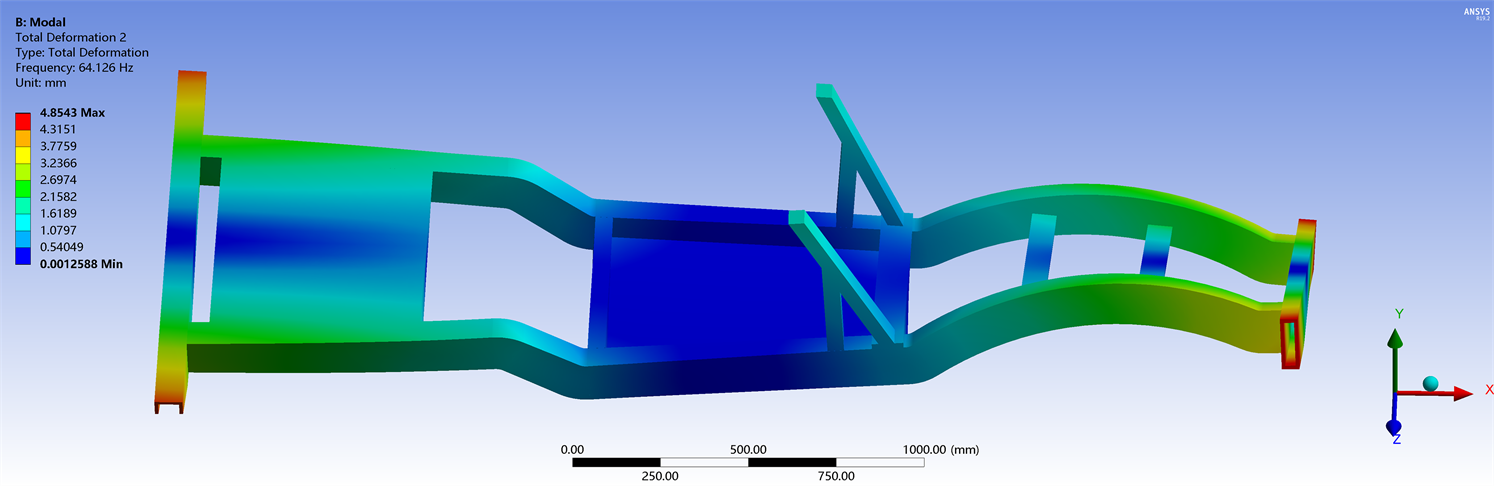Click the Frequency: 64.126 Hz label
This screenshot has width=1494, height=486.
coord(74,68)
